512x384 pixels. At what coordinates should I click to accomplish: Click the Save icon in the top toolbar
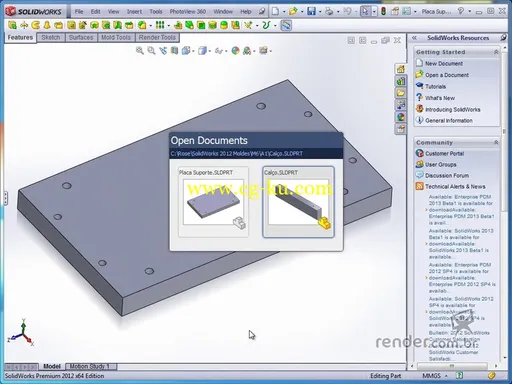tap(311, 11)
